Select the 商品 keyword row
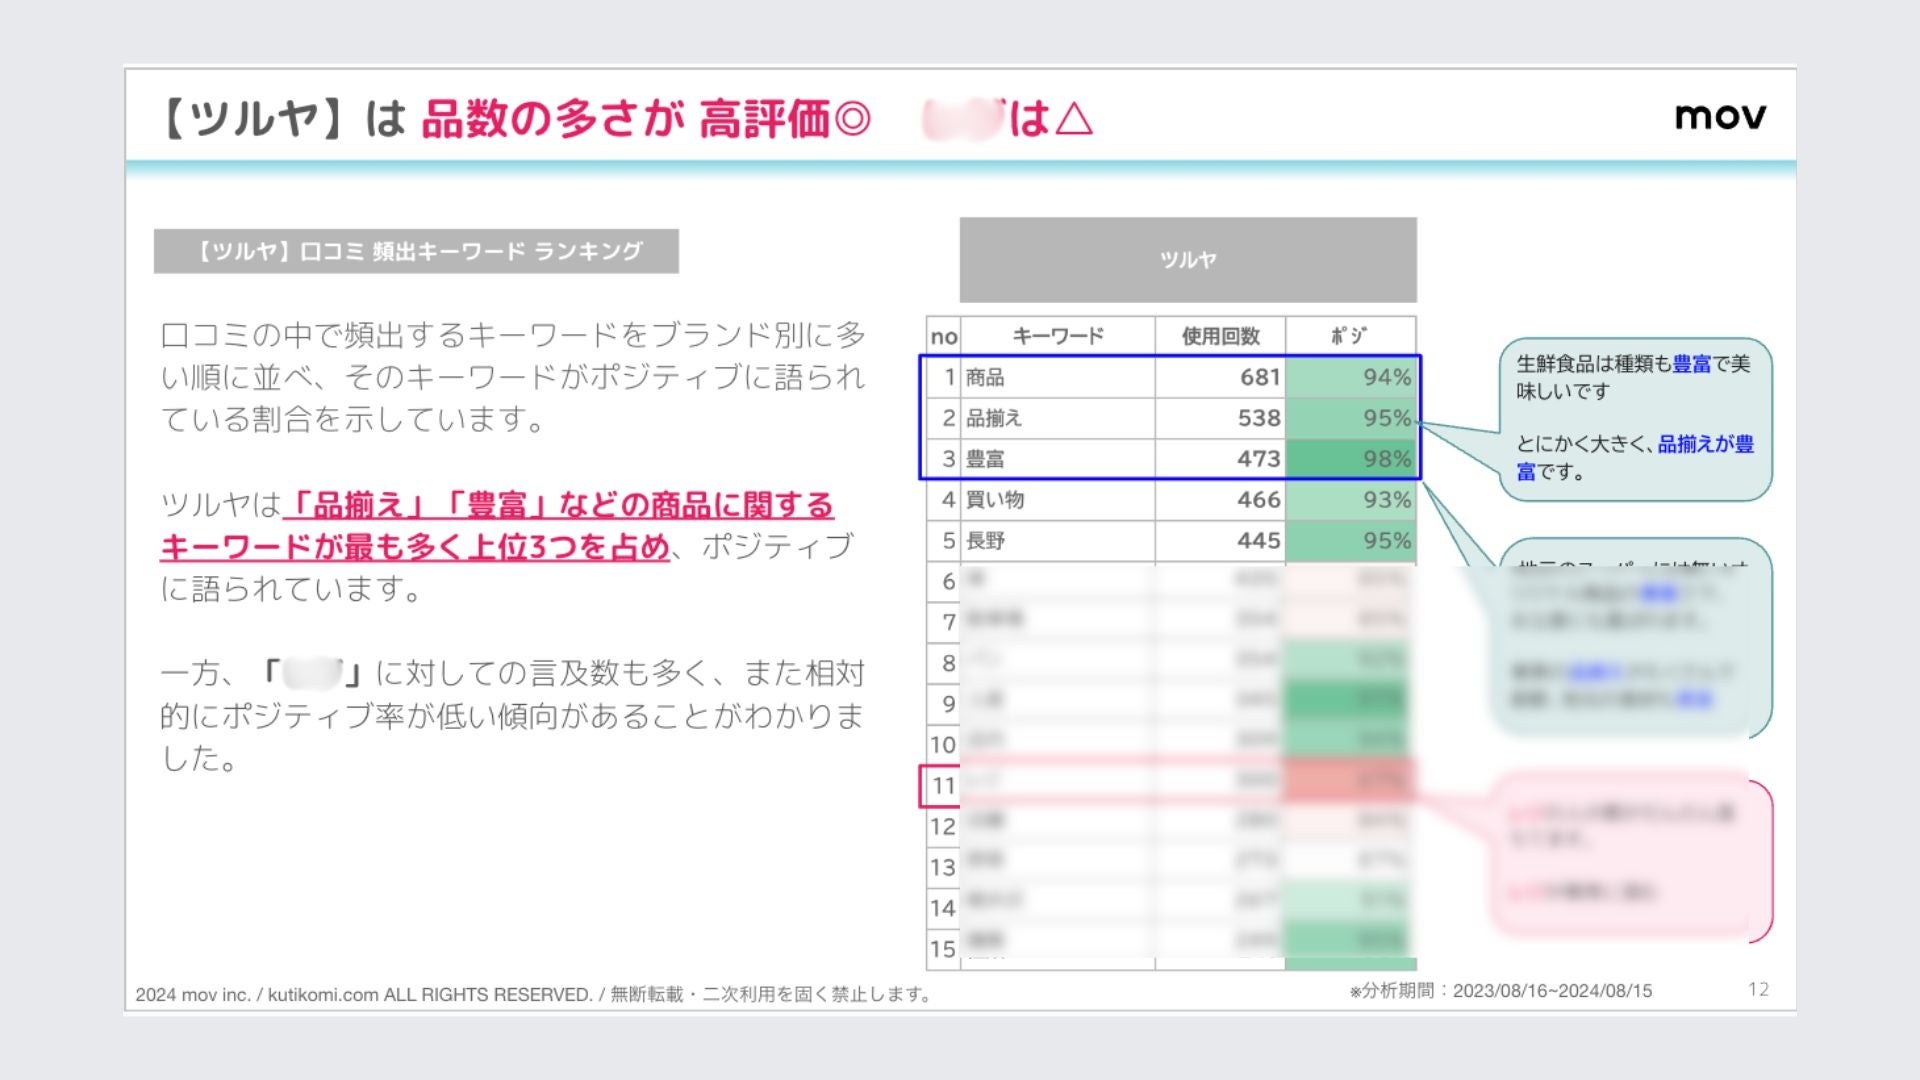 (x=985, y=377)
